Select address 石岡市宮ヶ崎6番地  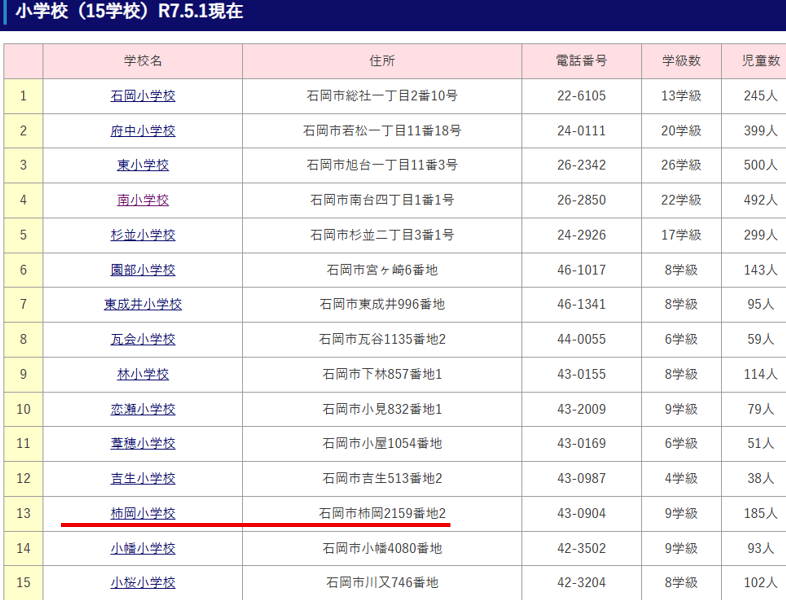point(382,270)
